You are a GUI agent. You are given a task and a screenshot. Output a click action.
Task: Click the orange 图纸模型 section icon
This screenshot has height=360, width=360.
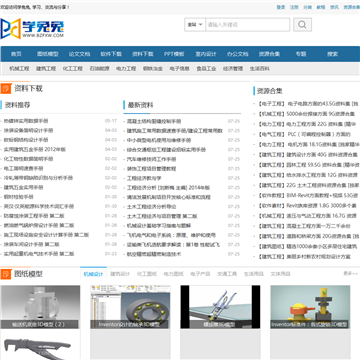5,274
